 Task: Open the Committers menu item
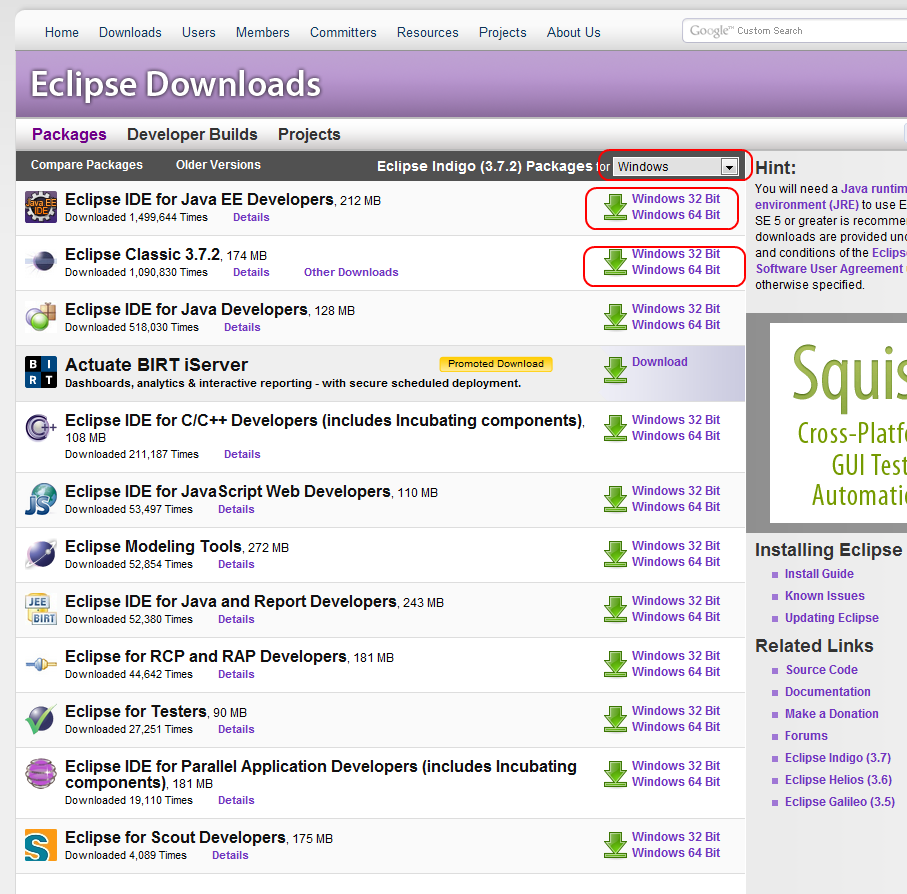point(343,32)
